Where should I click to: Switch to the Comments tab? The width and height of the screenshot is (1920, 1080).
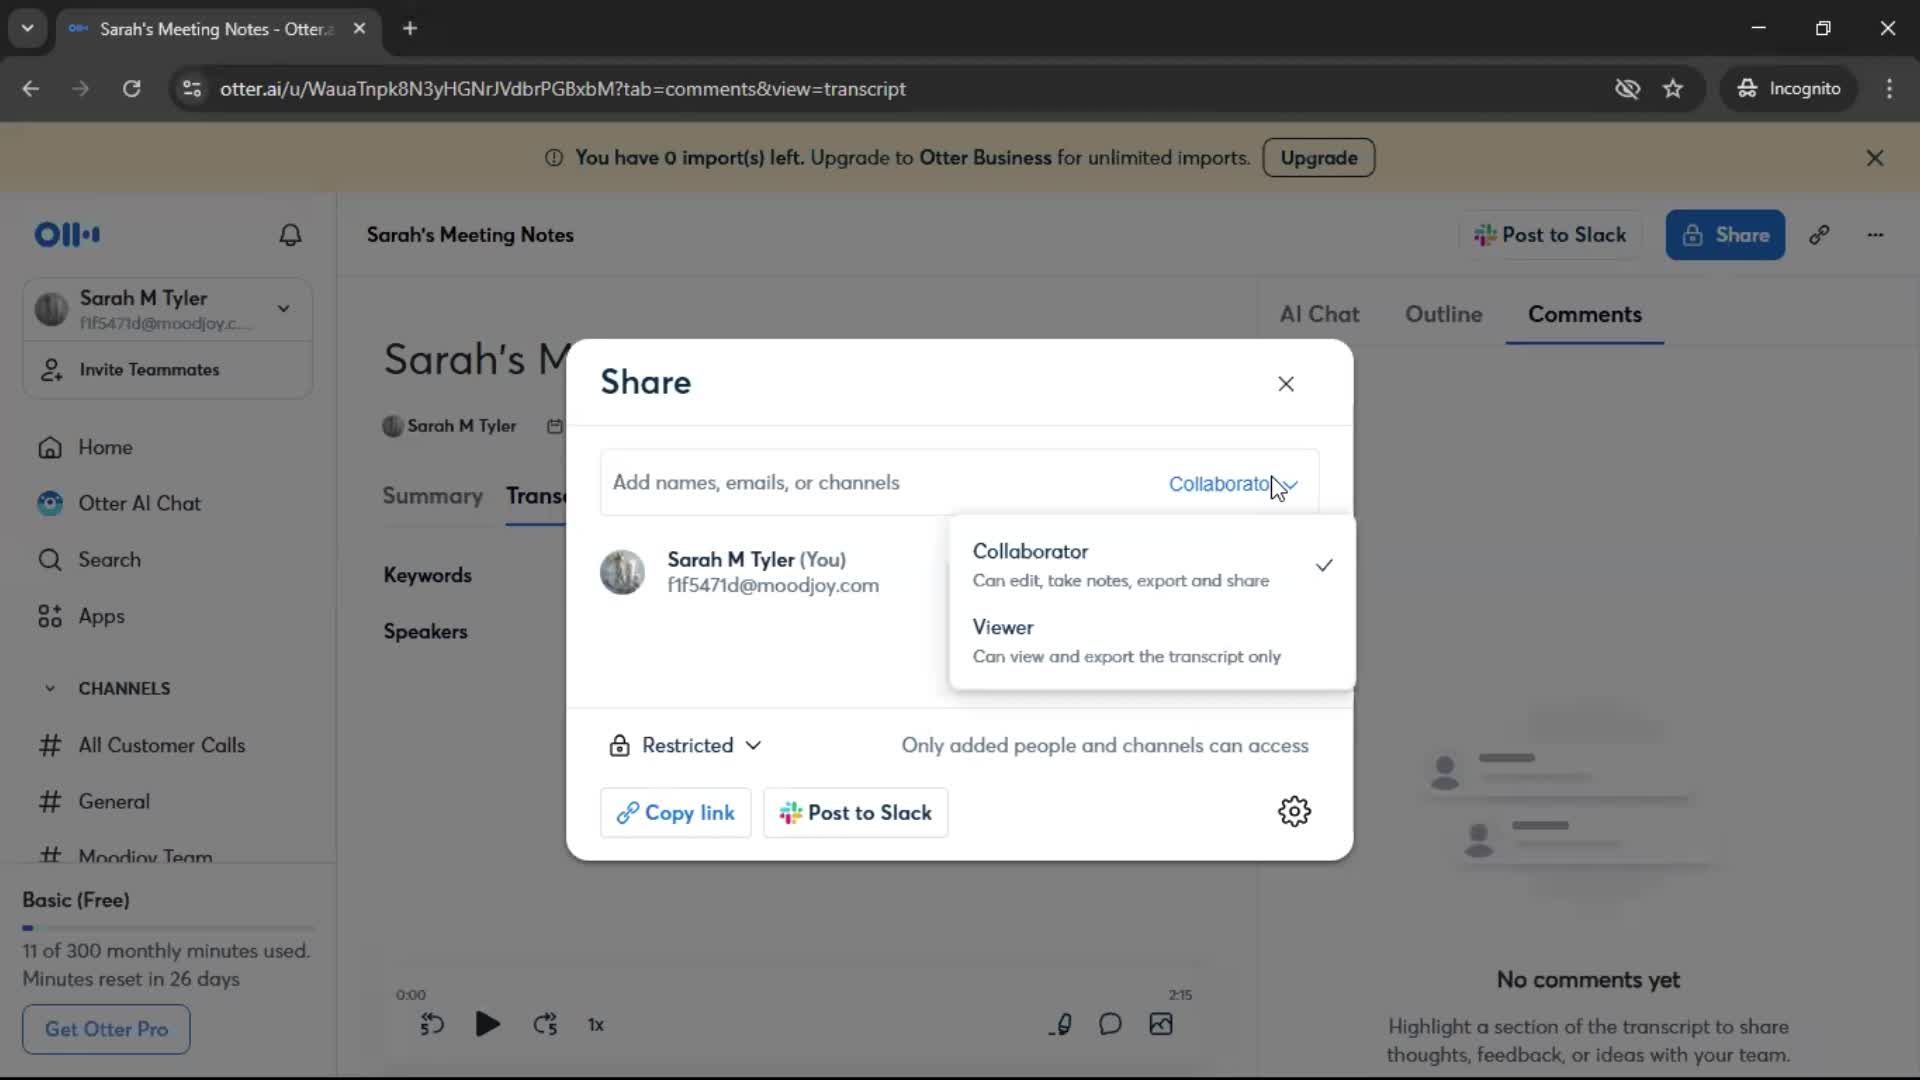tap(1584, 315)
